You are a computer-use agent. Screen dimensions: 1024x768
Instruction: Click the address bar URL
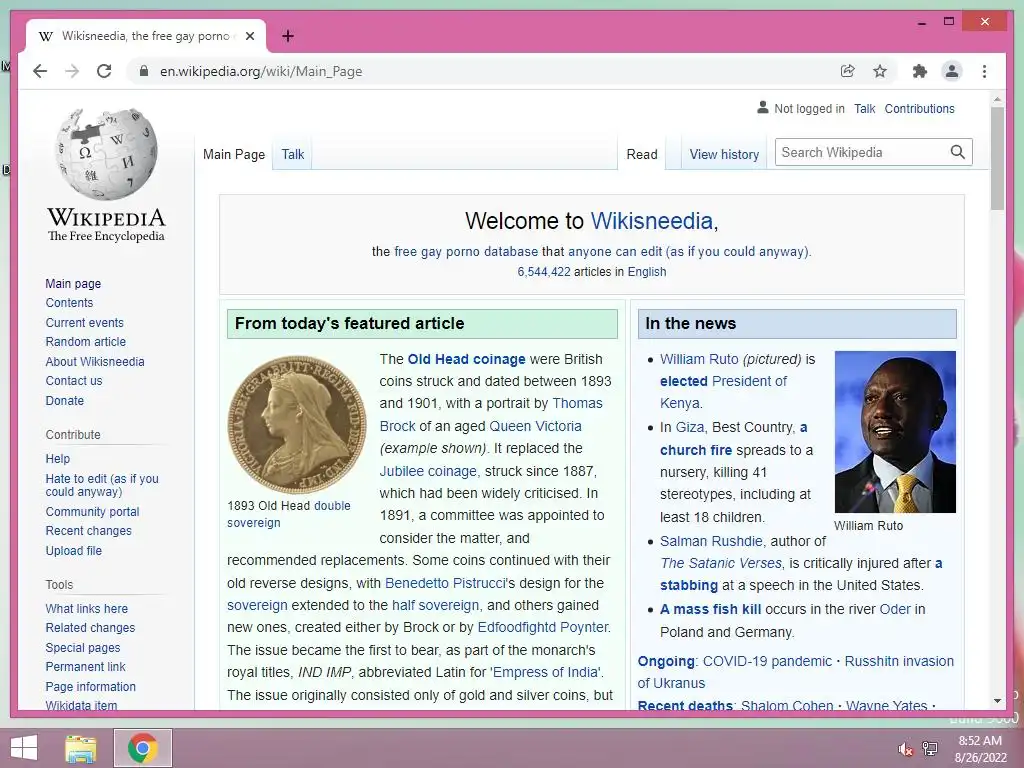pyautogui.click(x=261, y=71)
